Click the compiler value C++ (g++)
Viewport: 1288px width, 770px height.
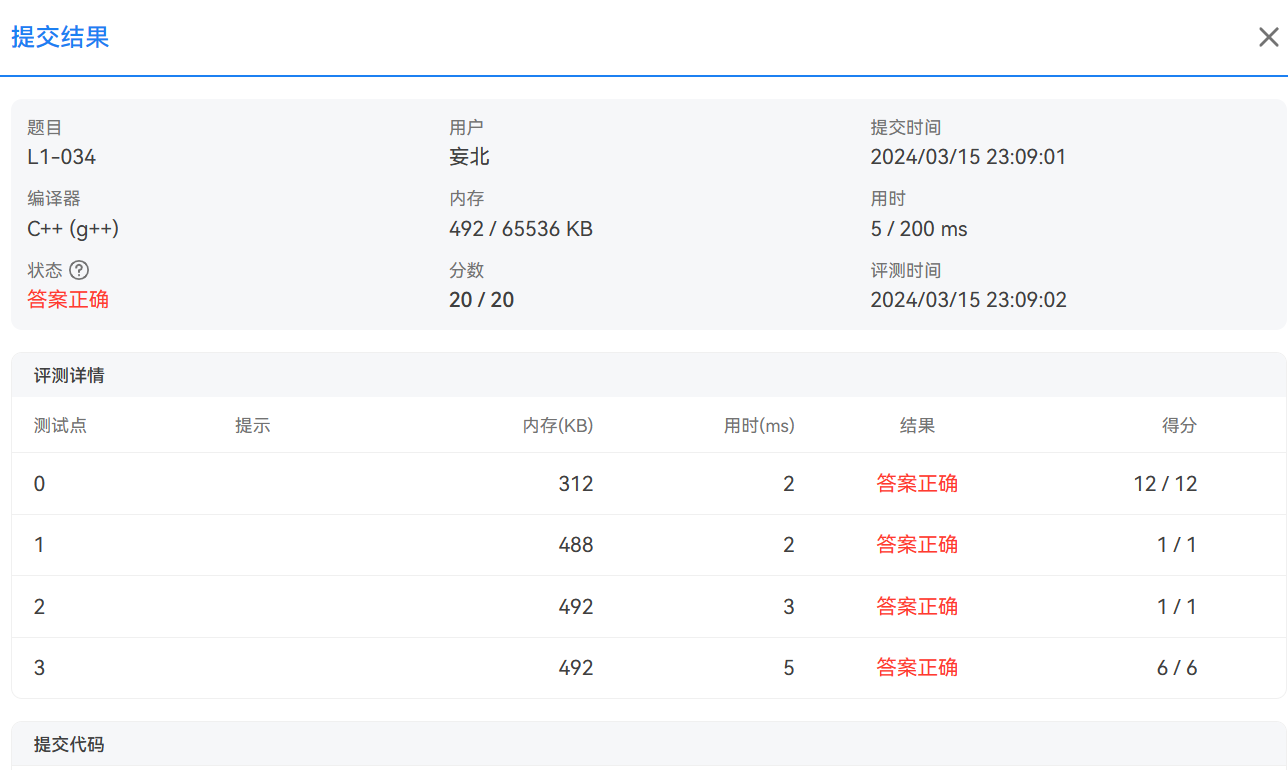click(73, 229)
